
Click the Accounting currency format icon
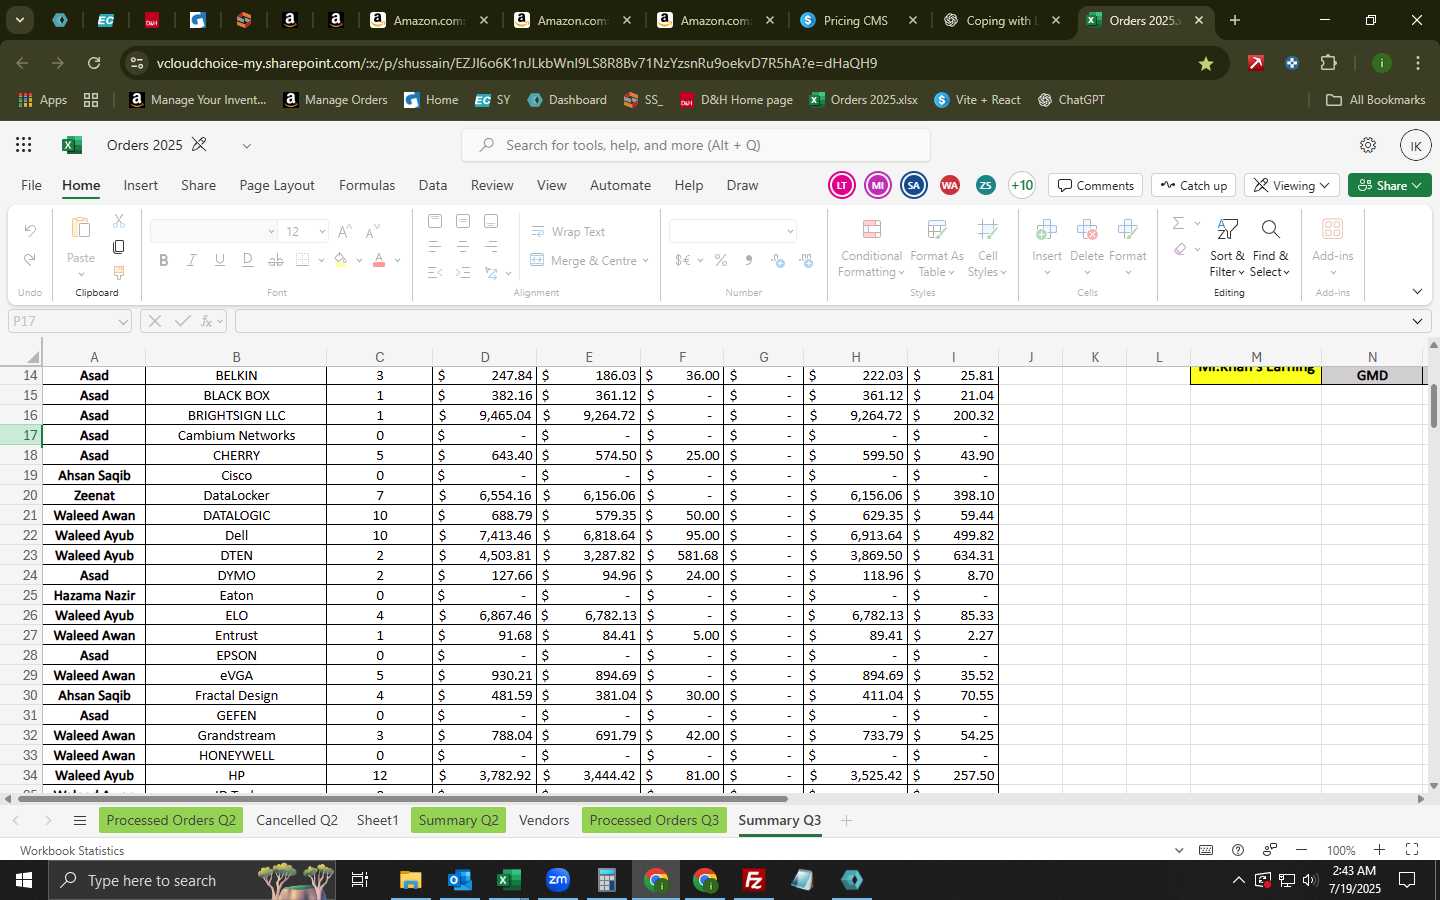(682, 260)
